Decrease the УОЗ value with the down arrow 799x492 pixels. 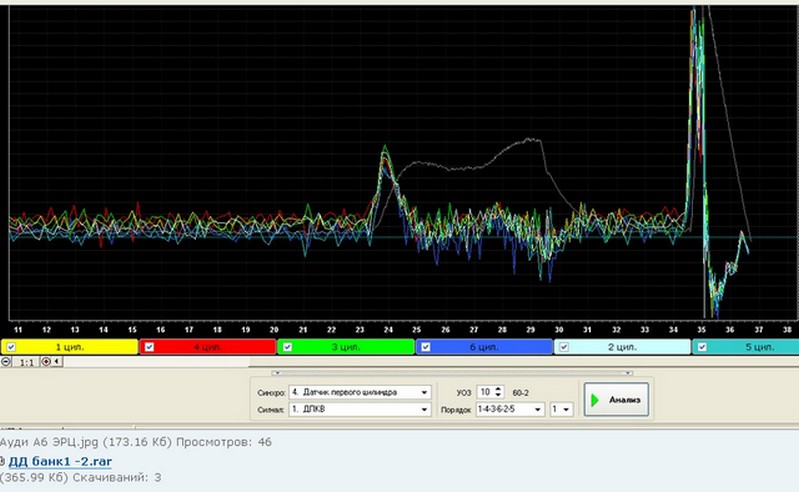click(x=498, y=395)
